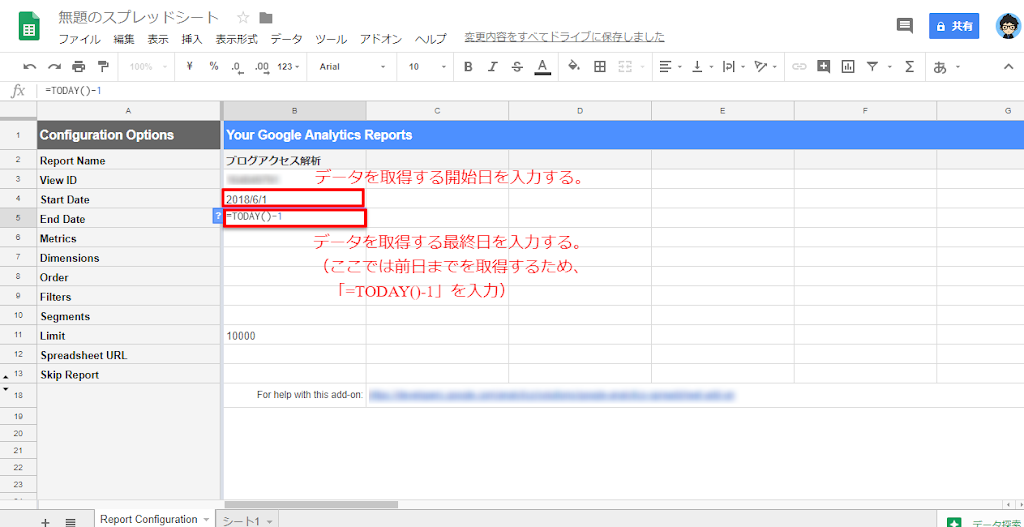Viewport: 1024px width, 527px height.
Task: Increase decimal places
Action: pos(261,67)
